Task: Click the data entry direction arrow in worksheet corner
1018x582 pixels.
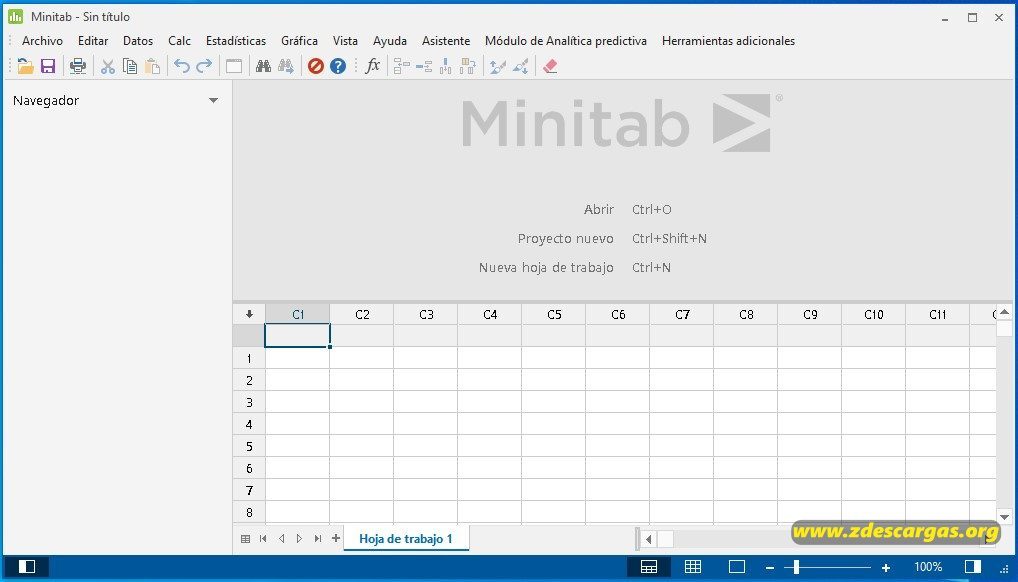Action: [x=249, y=314]
